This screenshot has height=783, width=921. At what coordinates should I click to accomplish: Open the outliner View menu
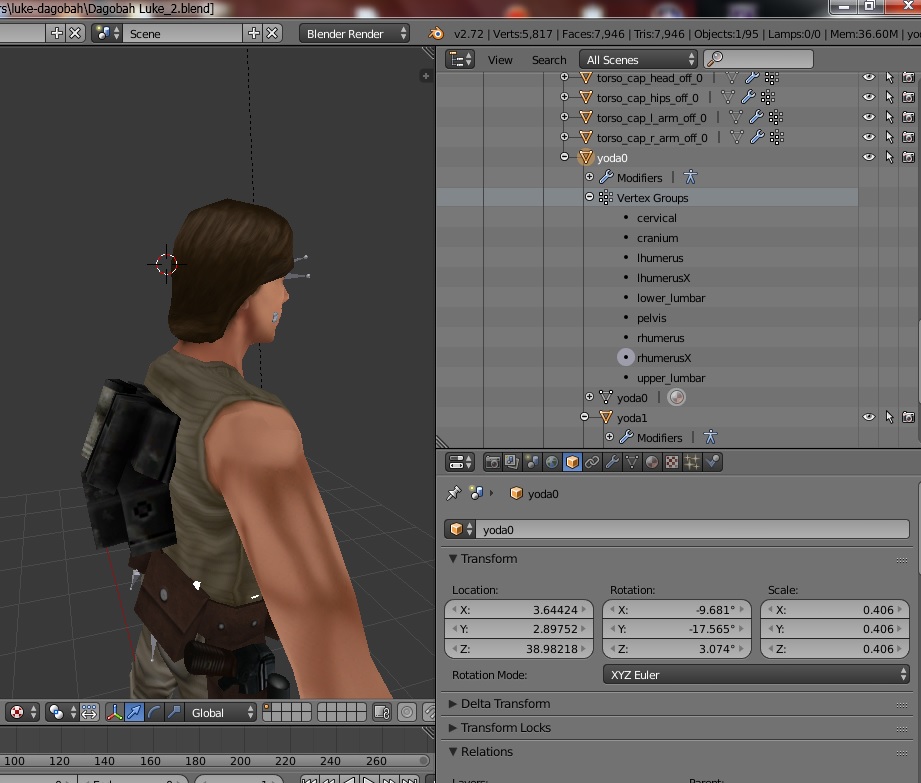(x=500, y=60)
